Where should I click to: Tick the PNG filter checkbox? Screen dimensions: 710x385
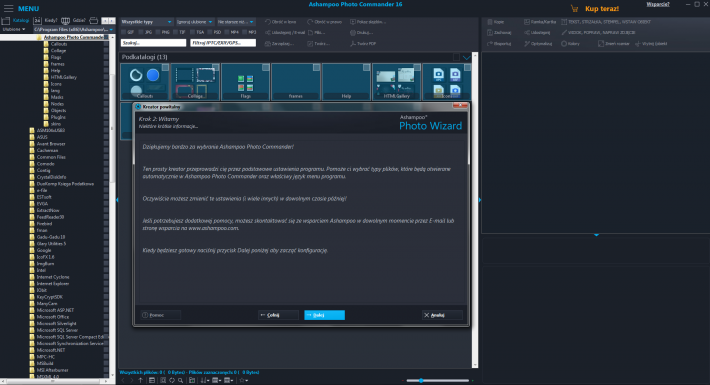[x=158, y=32]
